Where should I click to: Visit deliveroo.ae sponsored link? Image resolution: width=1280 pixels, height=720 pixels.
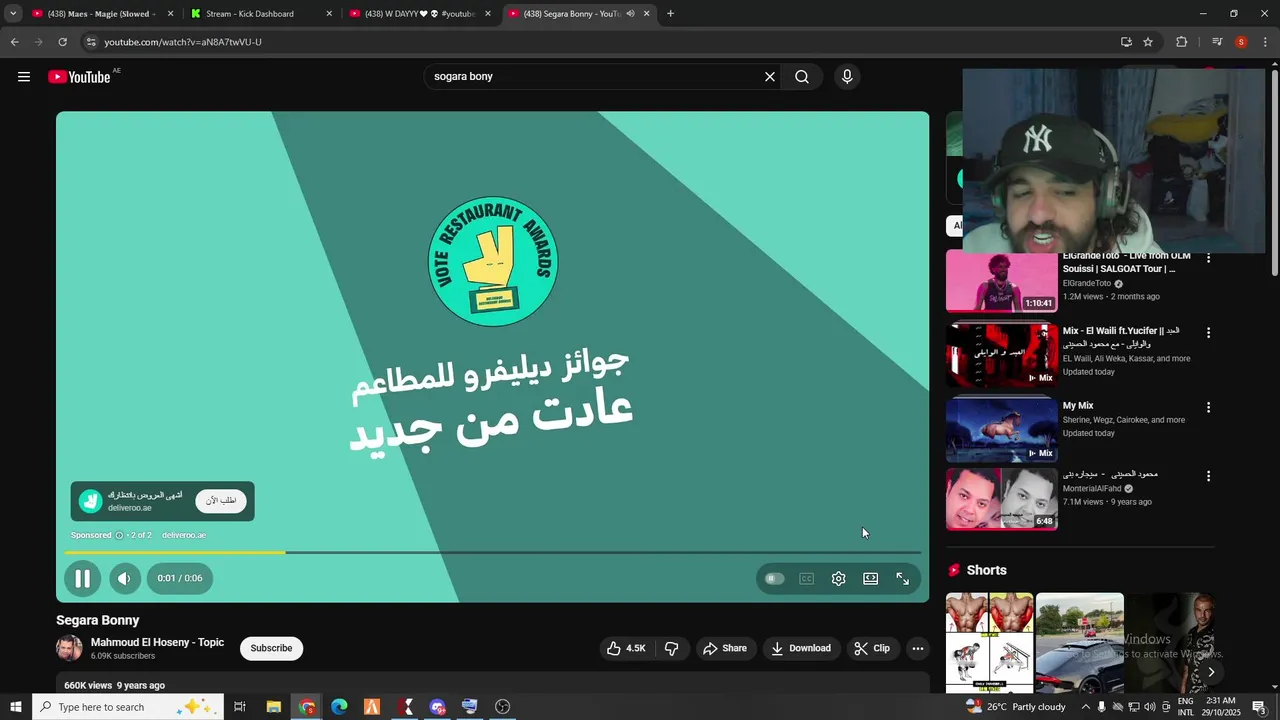(184, 535)
